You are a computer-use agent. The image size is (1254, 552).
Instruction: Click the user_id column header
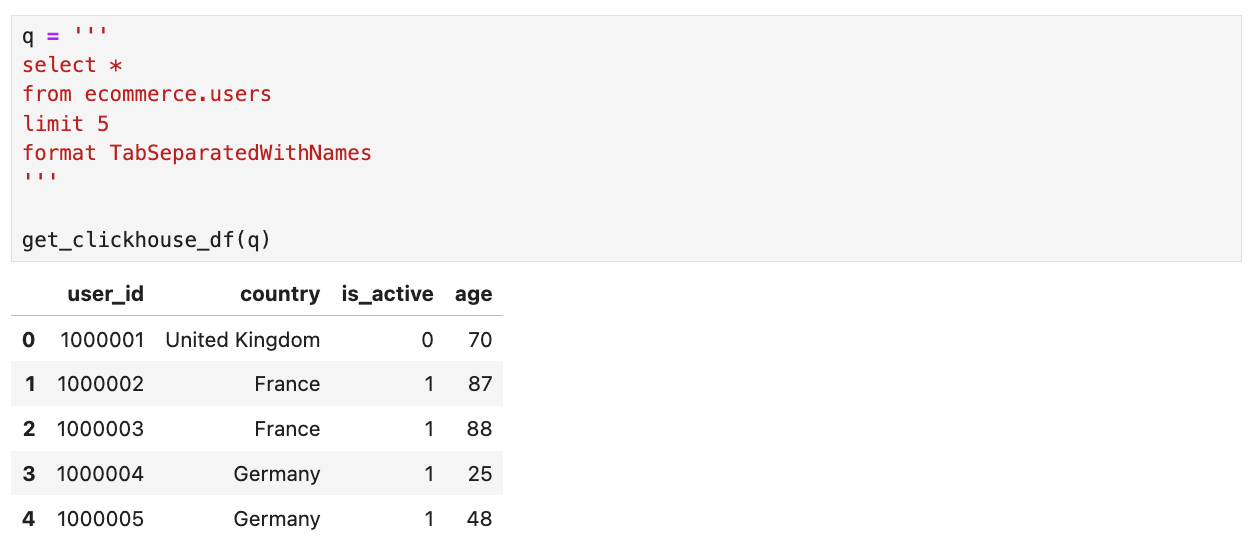105,294
